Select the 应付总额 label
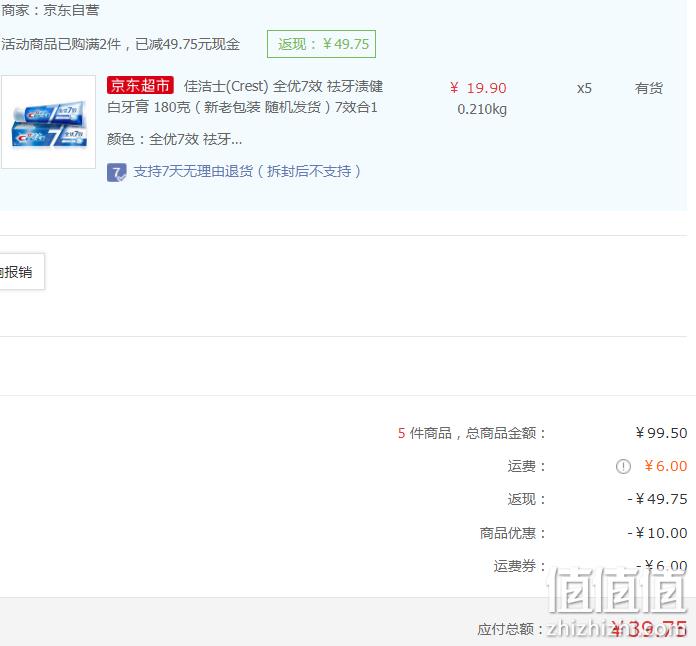The width and height of the screenshot is (696, 646). [510, 629]
